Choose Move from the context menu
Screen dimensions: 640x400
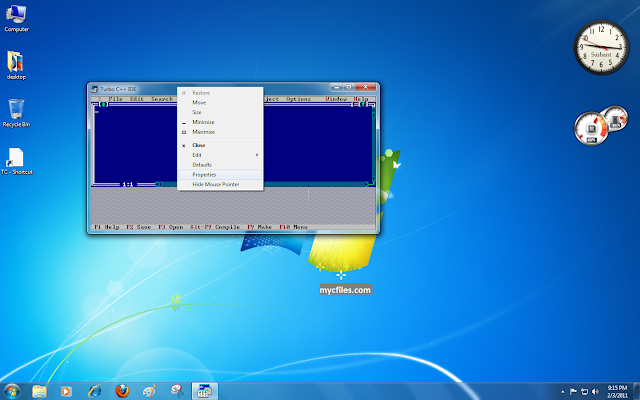click(x=220, y=102)
